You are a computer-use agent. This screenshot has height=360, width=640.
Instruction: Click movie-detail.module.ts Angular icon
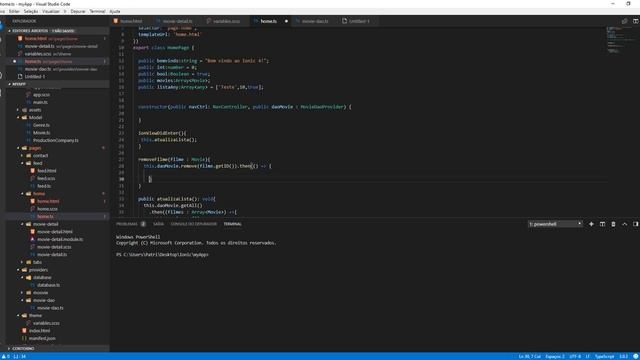(33, 239)
